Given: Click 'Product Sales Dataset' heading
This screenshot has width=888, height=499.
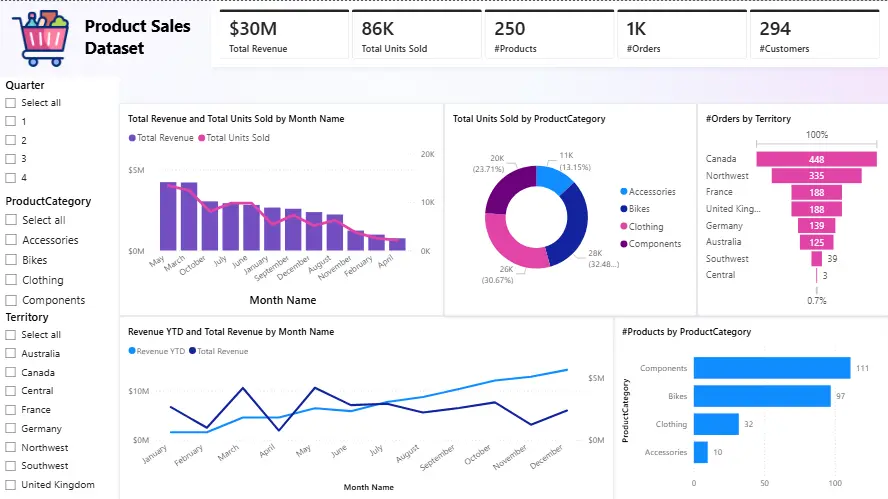Looking at the screenshot, I should [x=138, y=37].
